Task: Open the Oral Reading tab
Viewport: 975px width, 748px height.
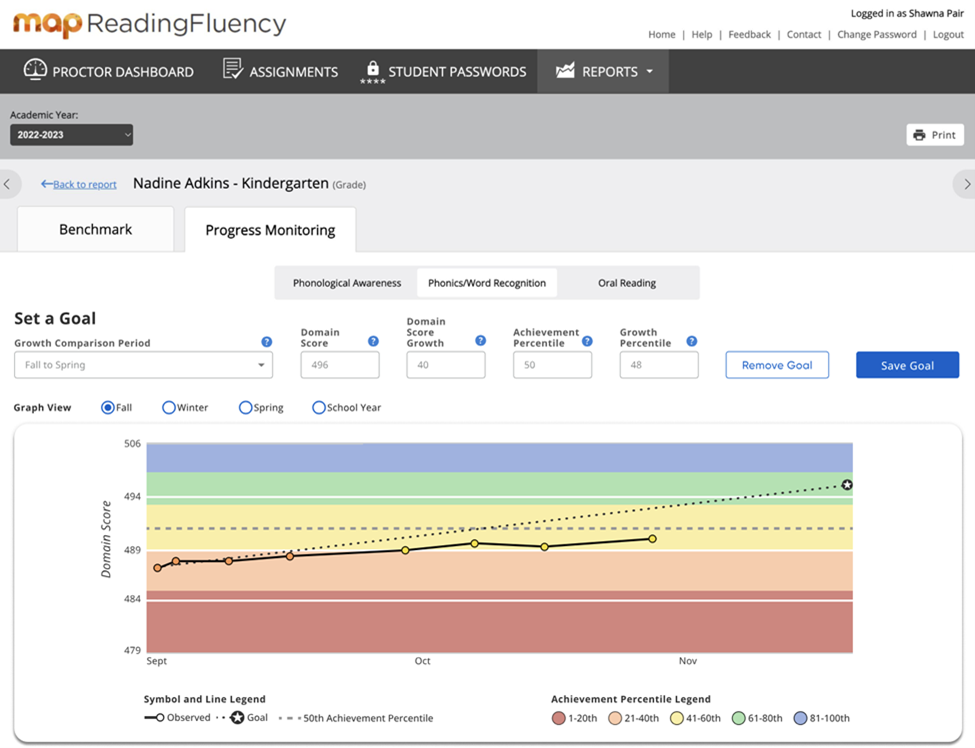Action: coord(628,283)
